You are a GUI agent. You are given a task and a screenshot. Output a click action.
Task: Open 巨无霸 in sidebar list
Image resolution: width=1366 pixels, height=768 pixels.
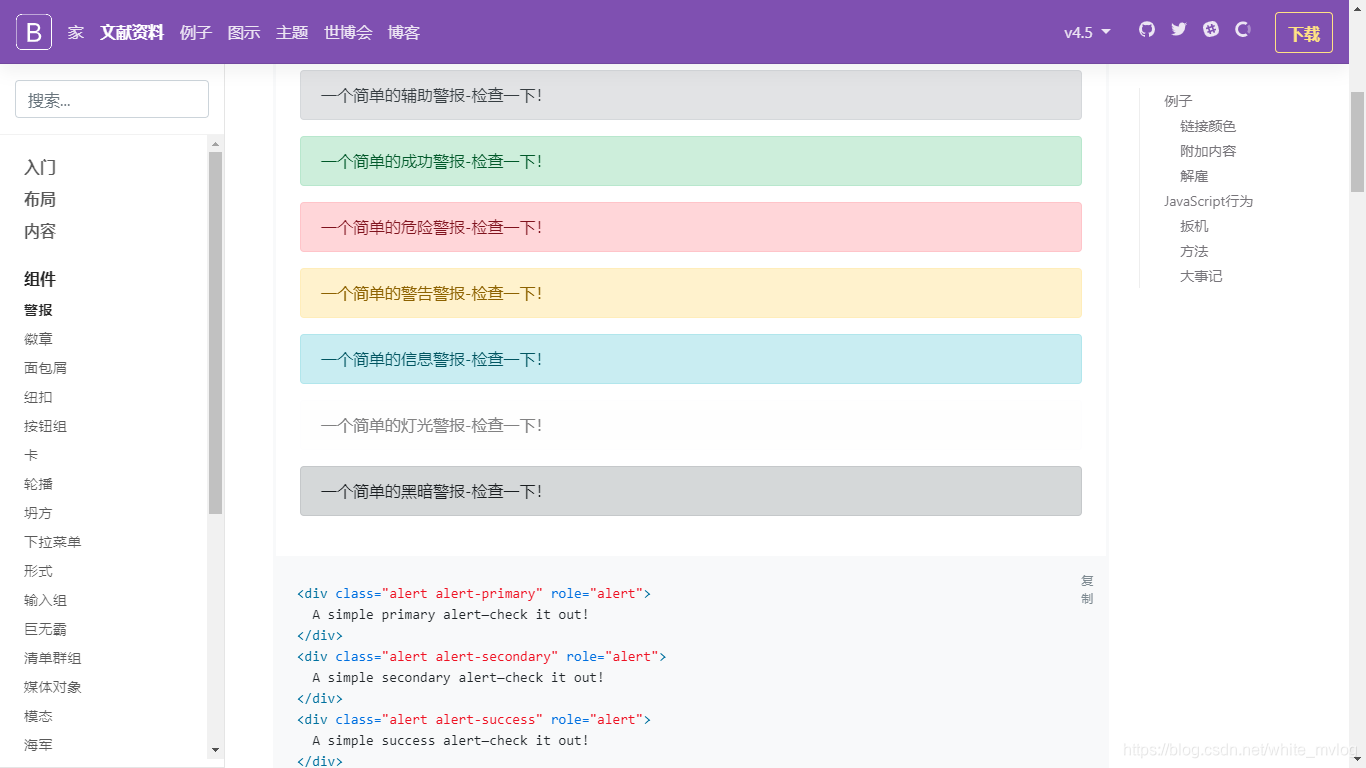tap(45, 629)
